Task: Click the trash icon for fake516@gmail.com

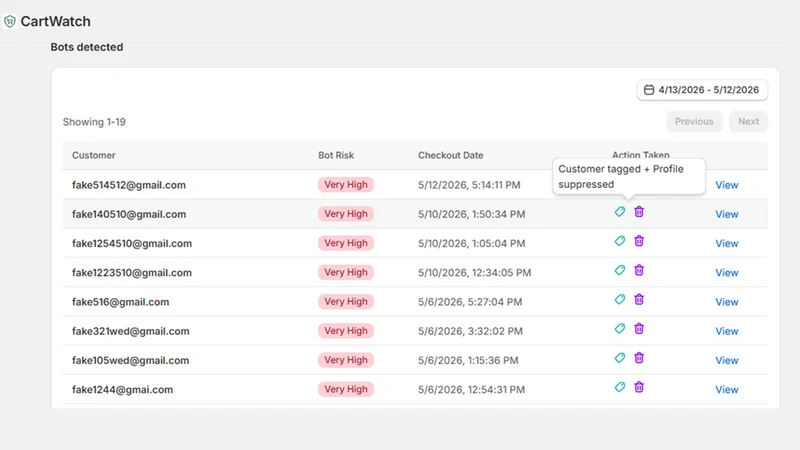Action: [639, 299]
